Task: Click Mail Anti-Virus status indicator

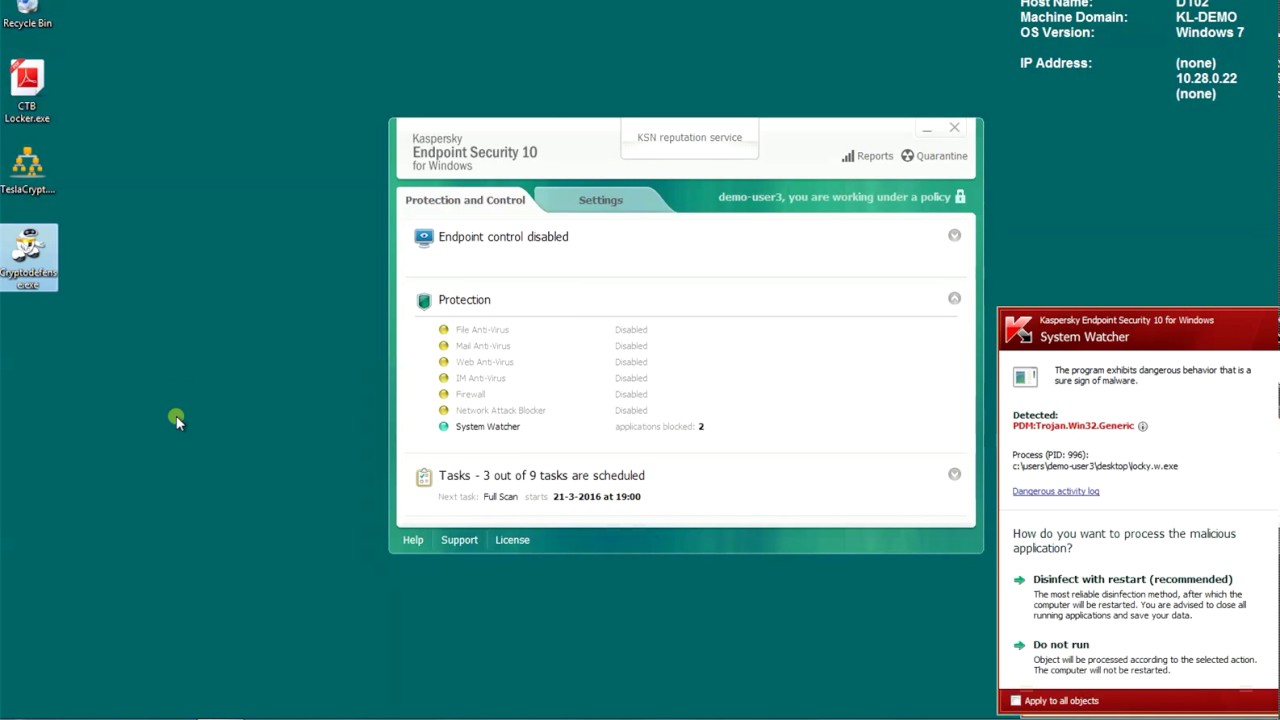Action: (443, 346)
